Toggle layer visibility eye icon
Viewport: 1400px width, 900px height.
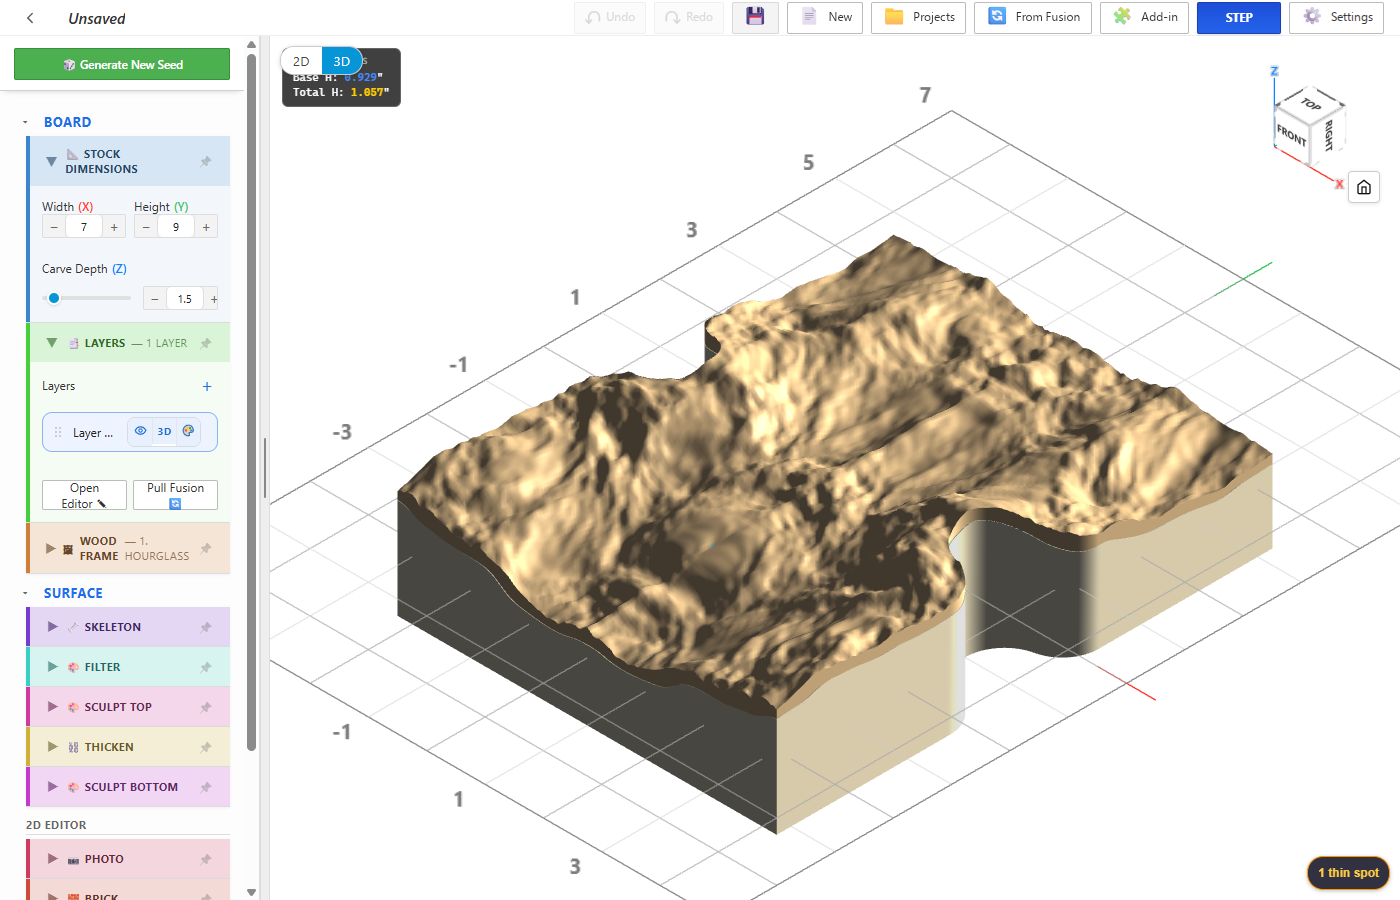(141, 431)
